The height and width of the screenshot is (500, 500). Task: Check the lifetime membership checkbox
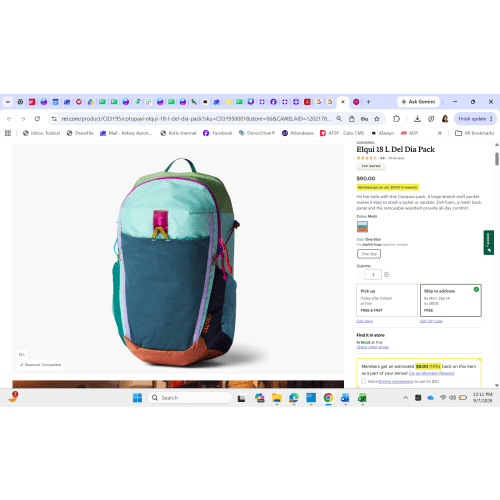click(363, 381)
